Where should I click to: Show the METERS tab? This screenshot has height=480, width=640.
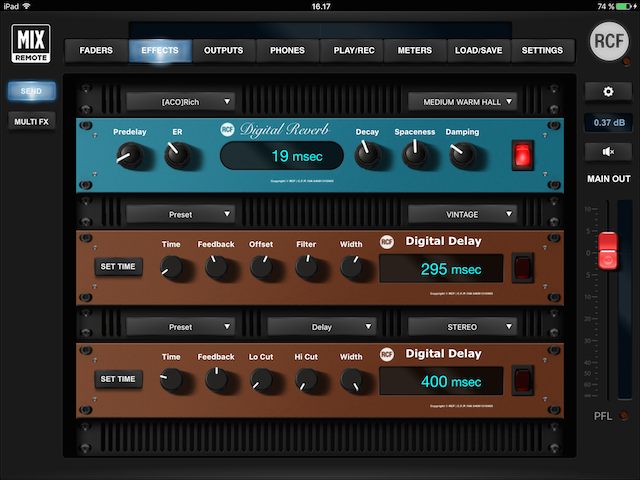415,51
